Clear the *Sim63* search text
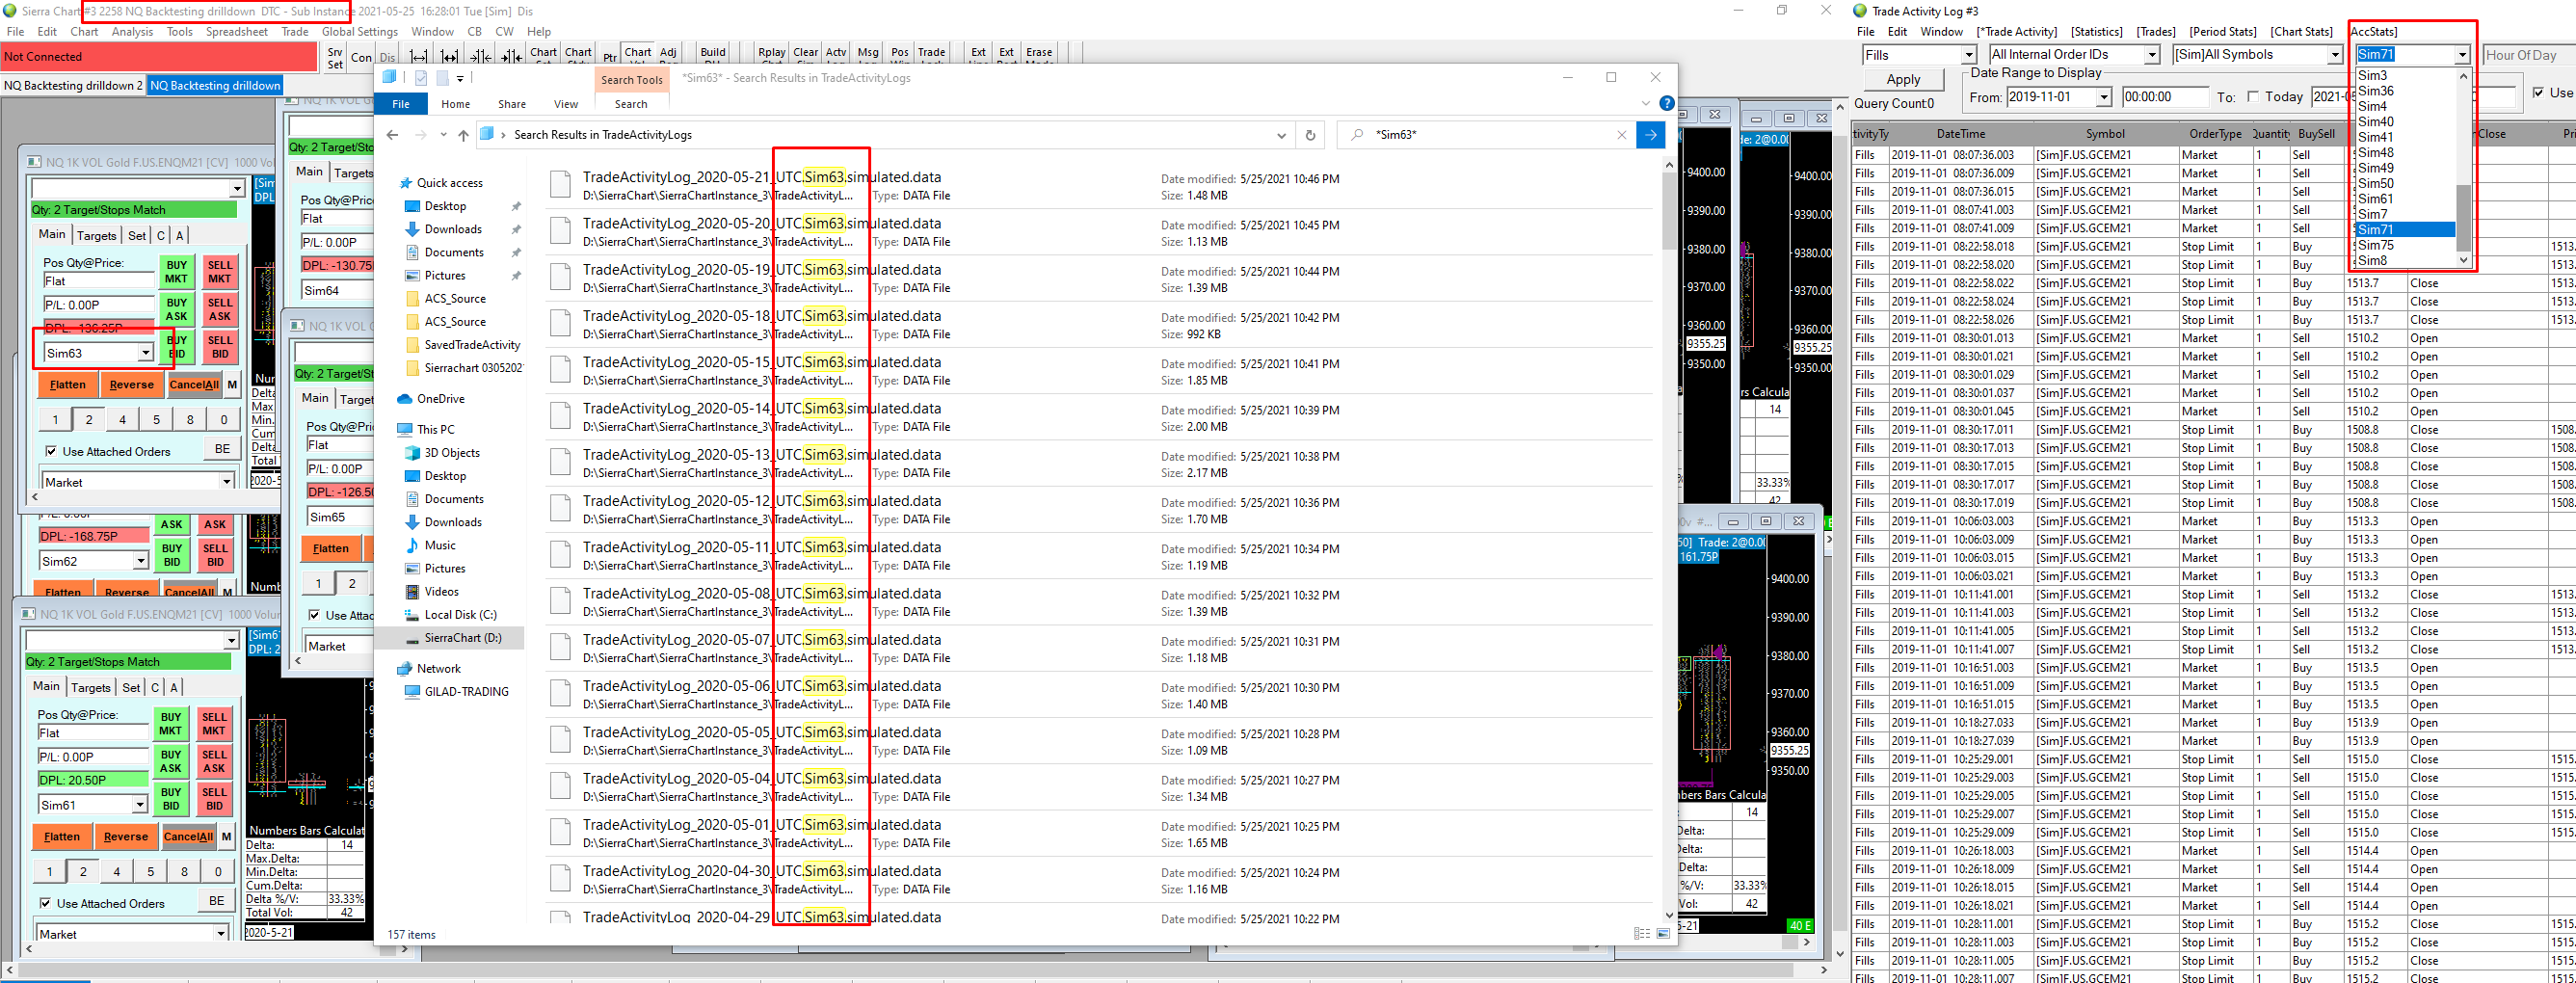This screenshot has width=2576, height=983. point(1621,135)
